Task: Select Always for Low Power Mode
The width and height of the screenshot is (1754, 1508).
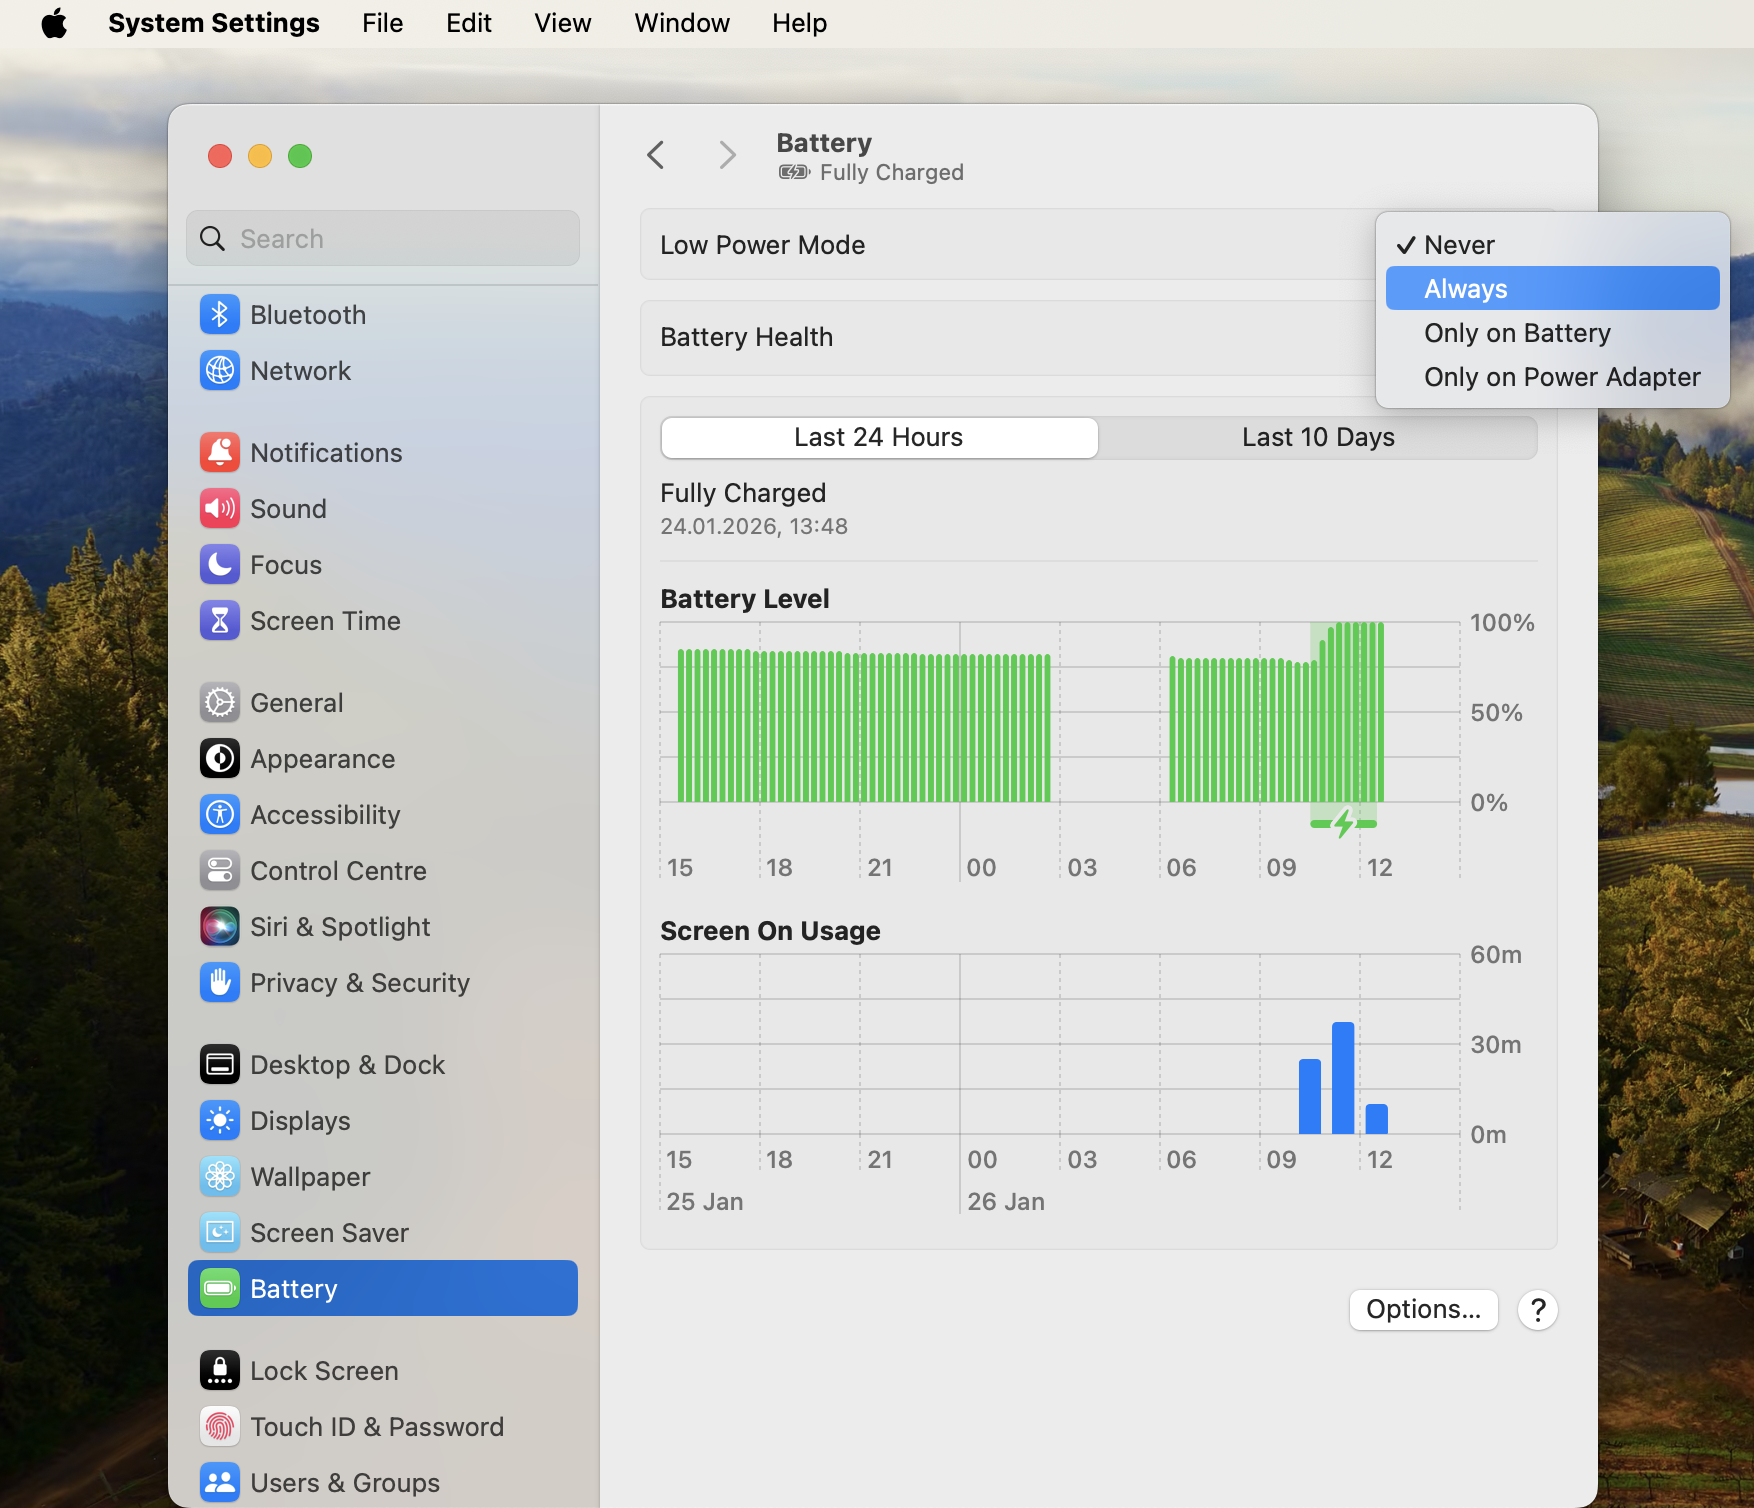Action: click(1464, 288)
